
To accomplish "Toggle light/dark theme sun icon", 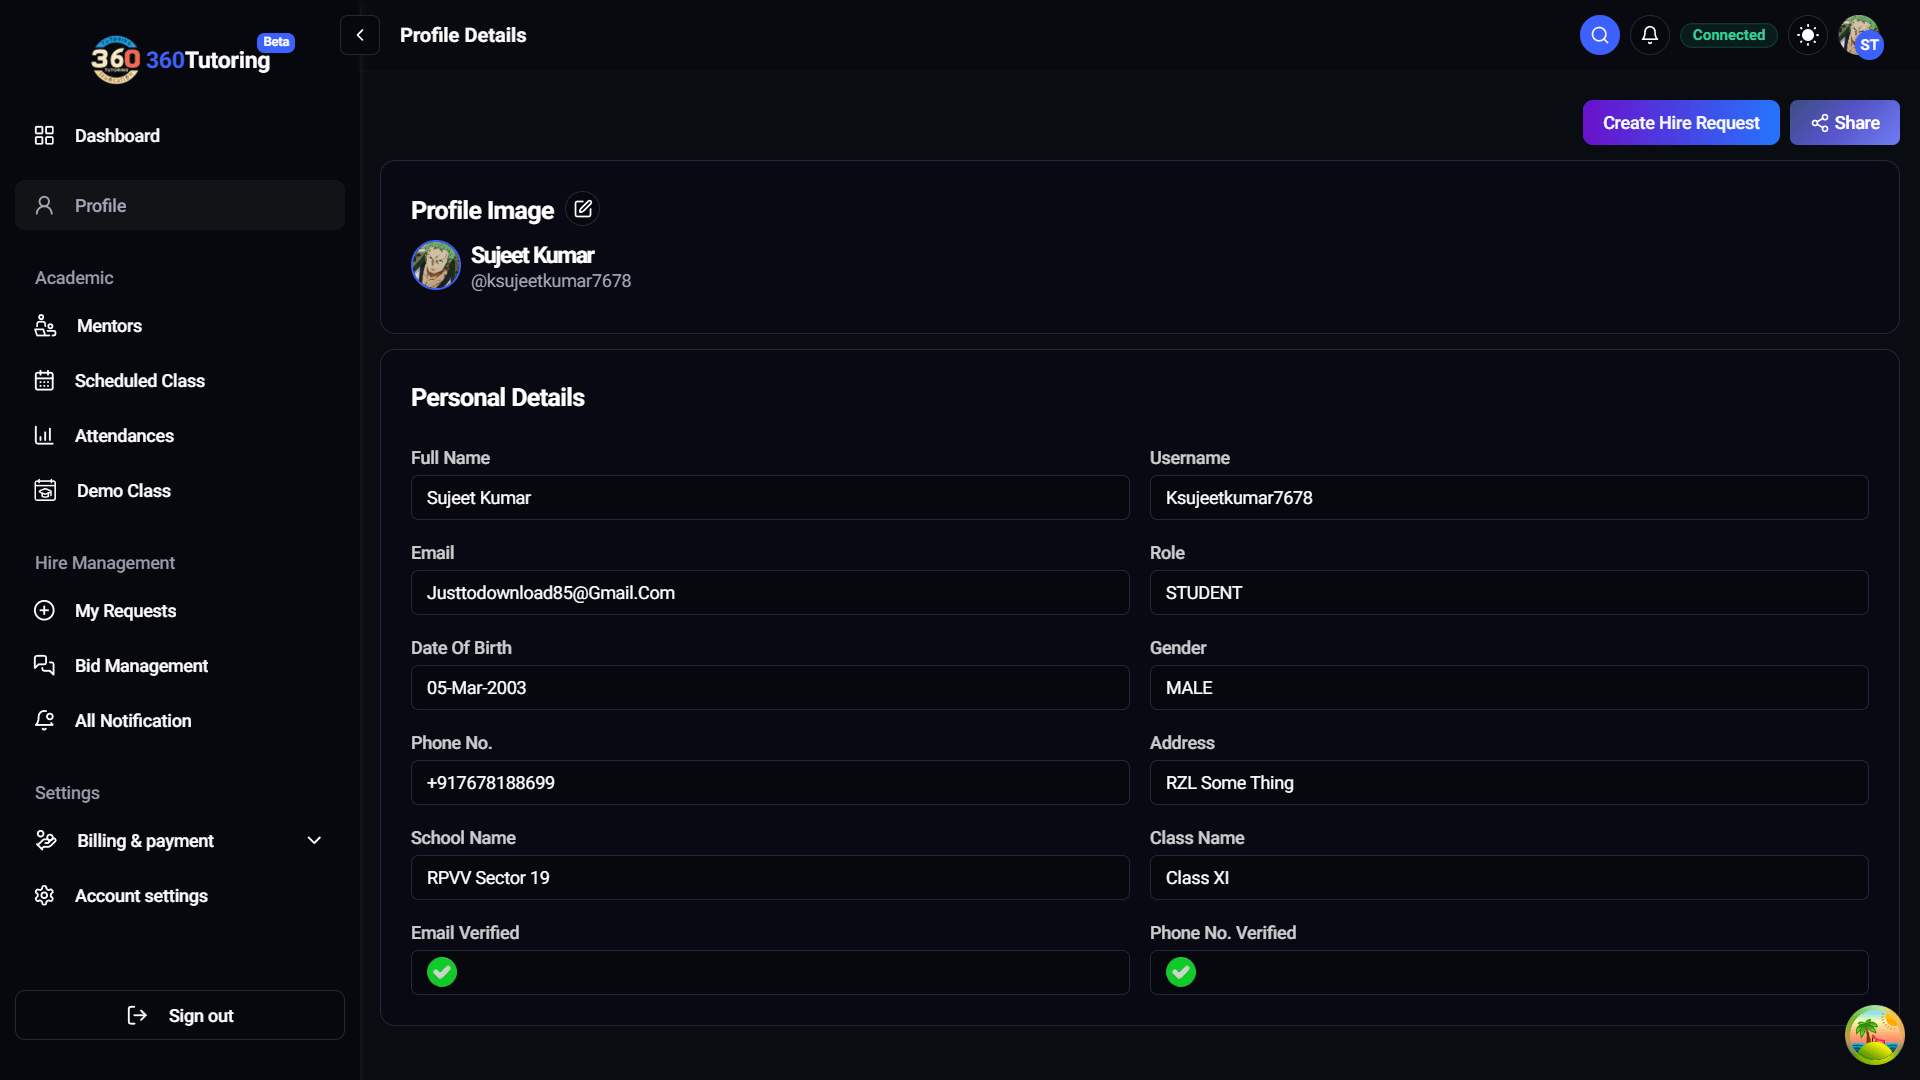I will 1807,35.
